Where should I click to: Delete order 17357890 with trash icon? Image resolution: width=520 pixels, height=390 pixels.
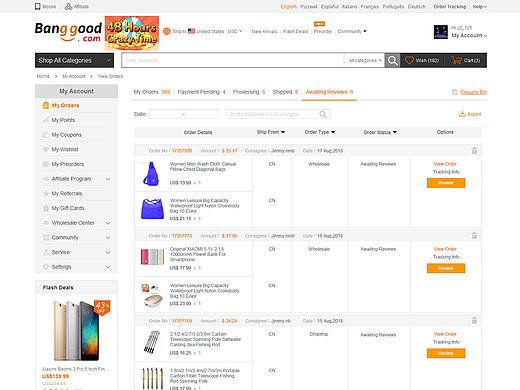click(x=474, y=151)
